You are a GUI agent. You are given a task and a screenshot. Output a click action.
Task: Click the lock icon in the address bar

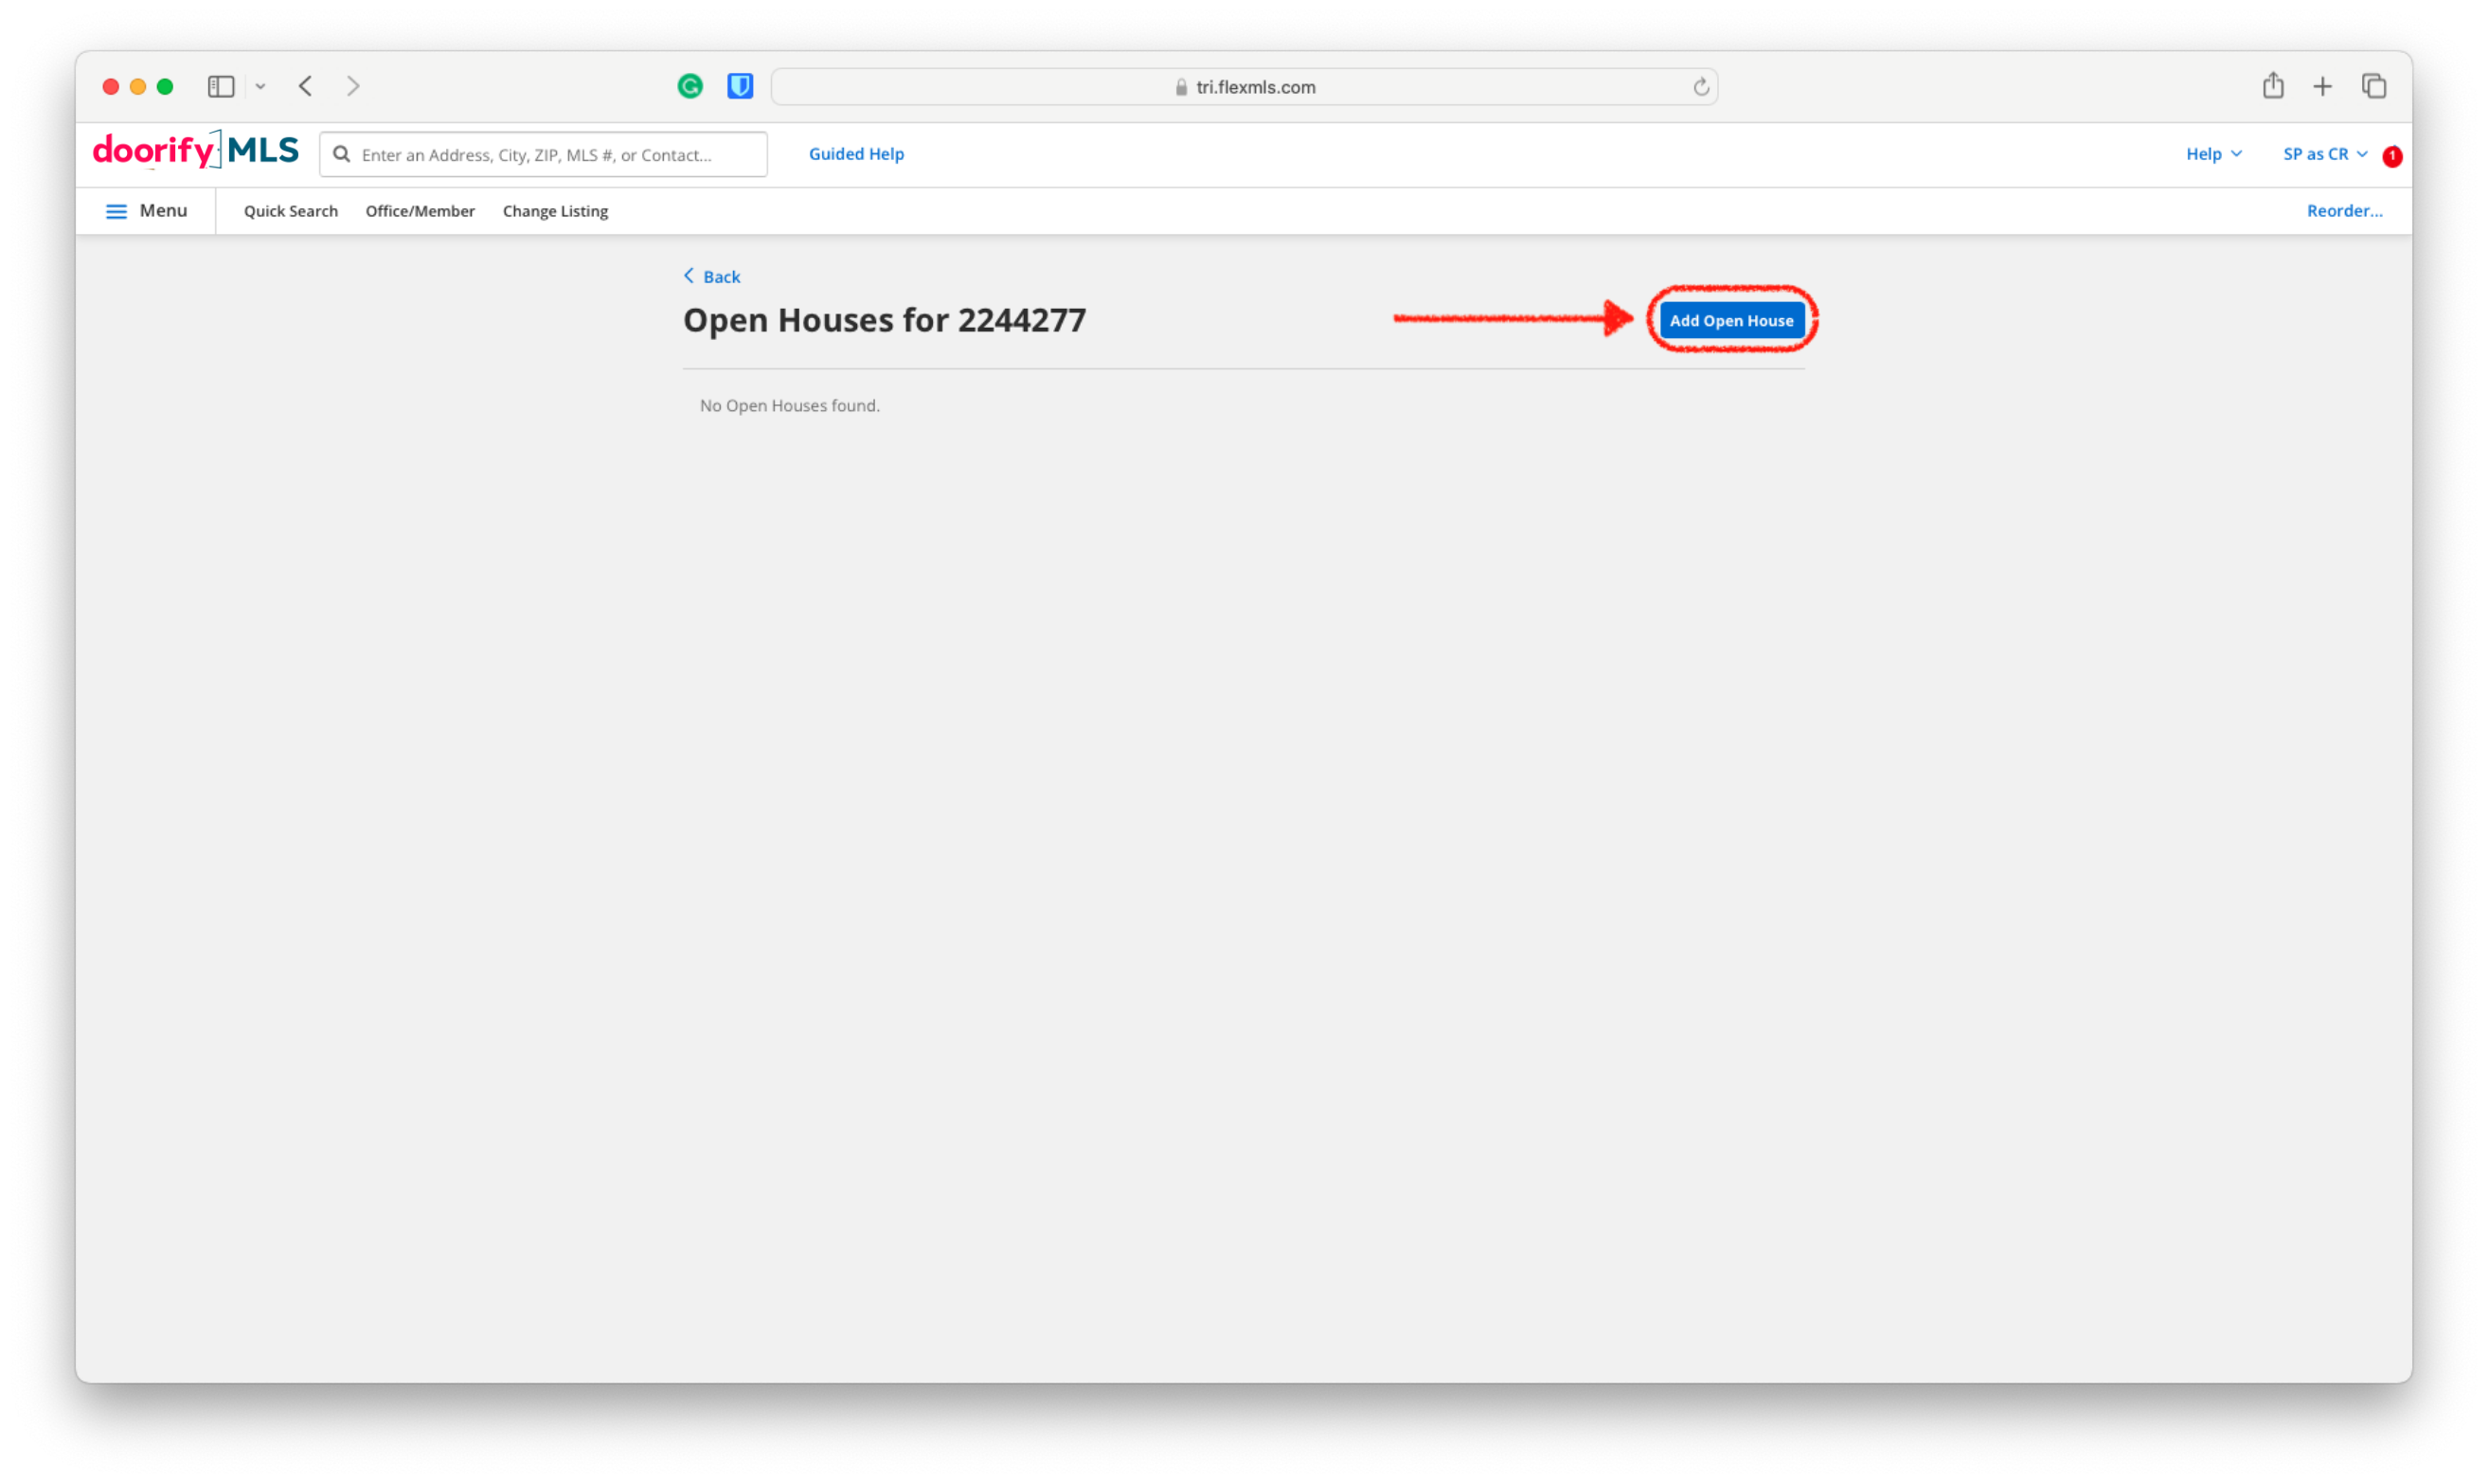pos(1181,88)
